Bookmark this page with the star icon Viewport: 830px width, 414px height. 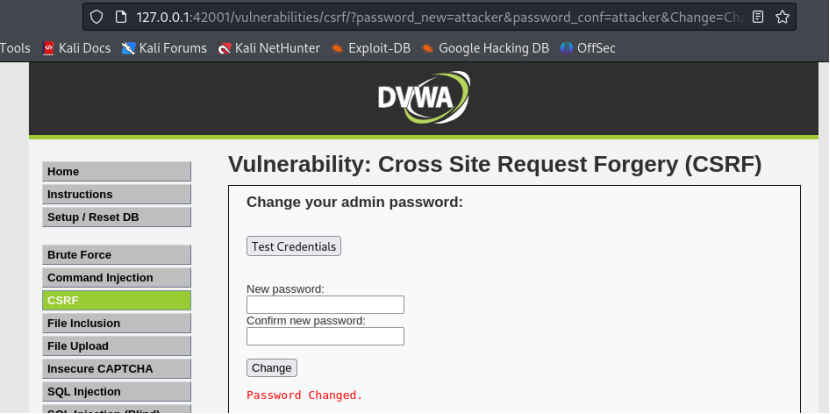pyautogui.click(x=783, y=17)
